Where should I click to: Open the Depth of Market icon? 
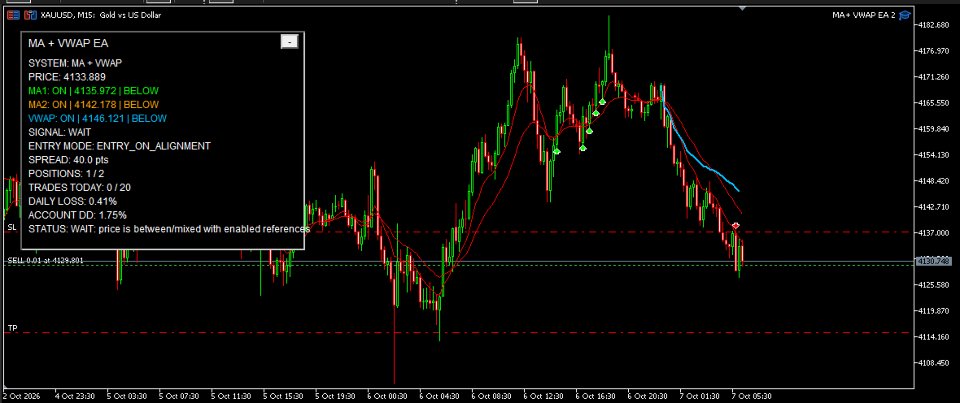pyautogui.click(x=29, y=15)
